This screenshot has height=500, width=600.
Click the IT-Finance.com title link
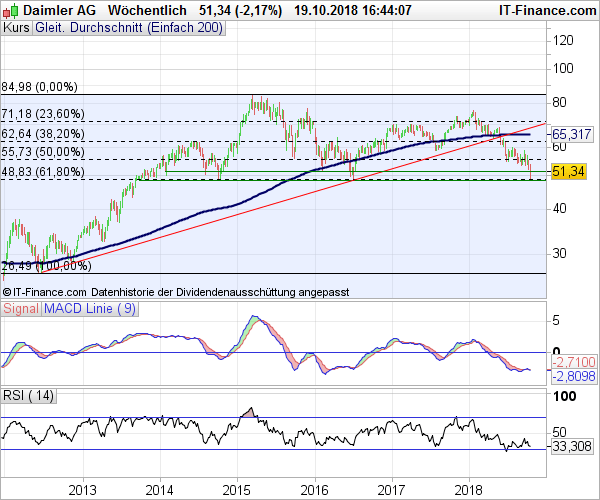click(x=548, y=10)
